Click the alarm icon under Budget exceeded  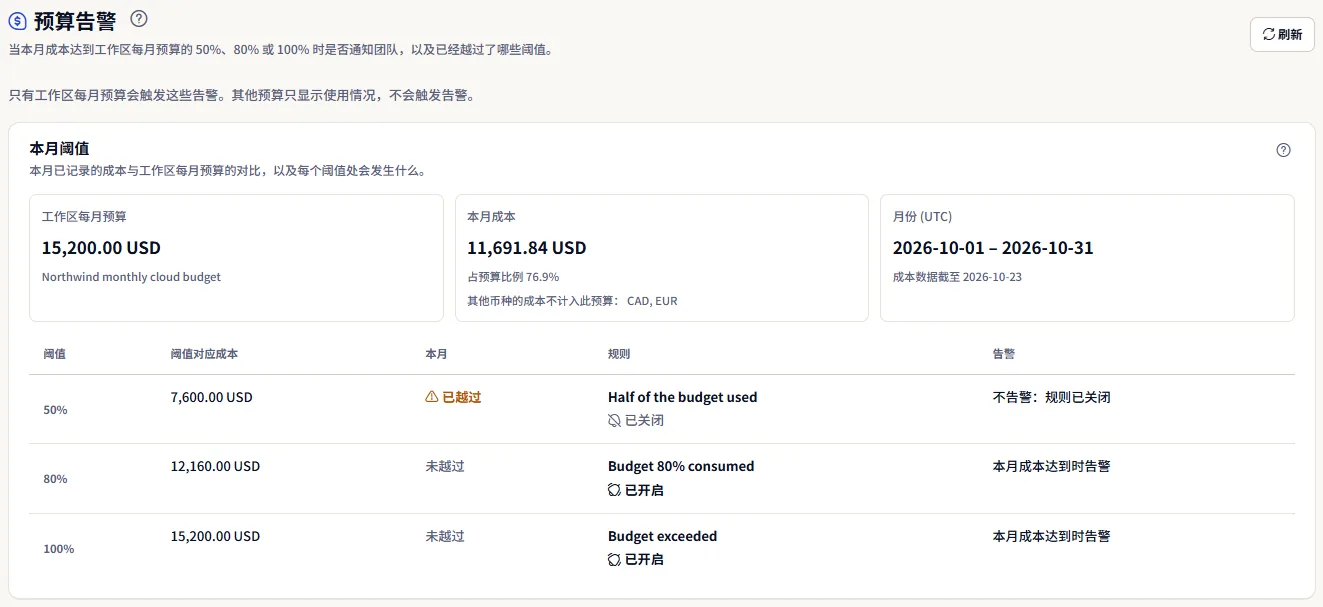coord(614,560)
